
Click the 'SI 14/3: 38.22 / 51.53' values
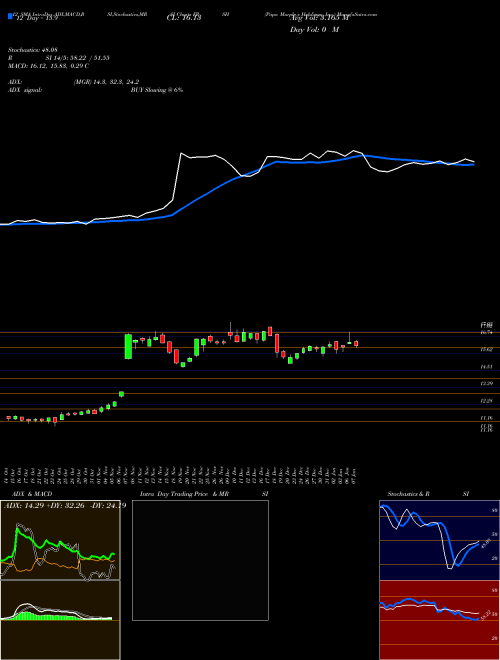[78, 58]
